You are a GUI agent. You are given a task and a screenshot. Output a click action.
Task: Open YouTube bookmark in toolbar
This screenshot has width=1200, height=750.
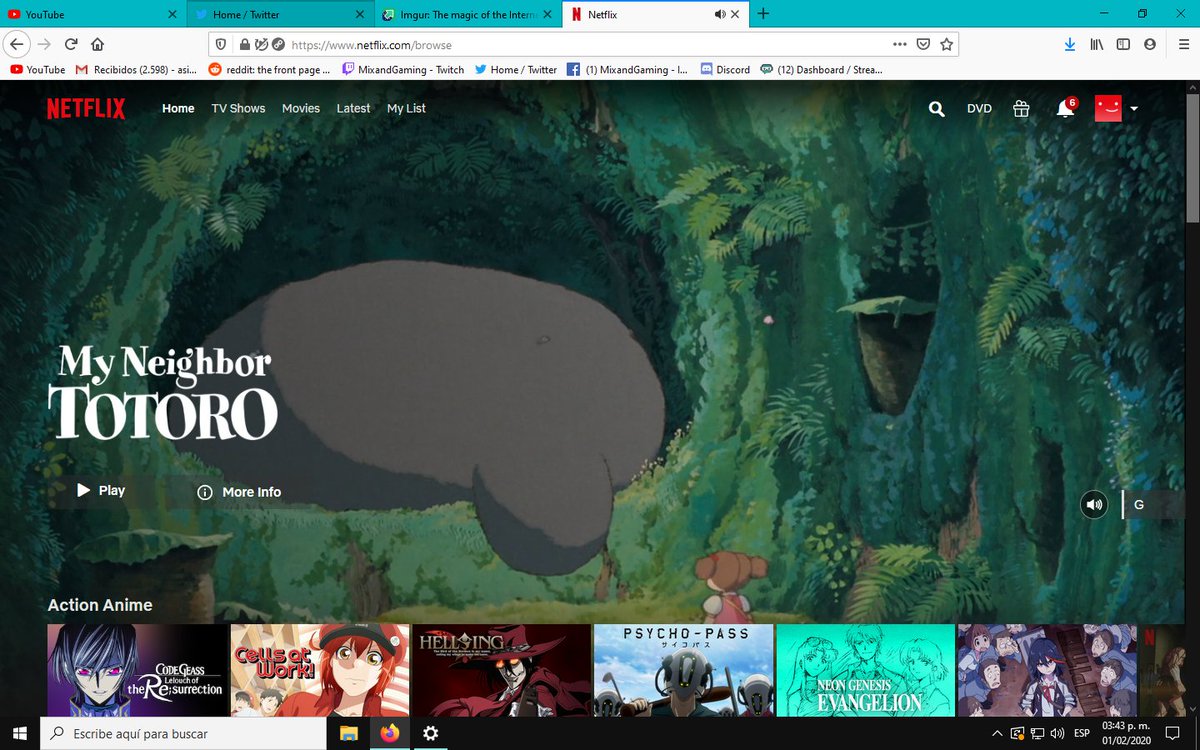[x=37, y=70]
